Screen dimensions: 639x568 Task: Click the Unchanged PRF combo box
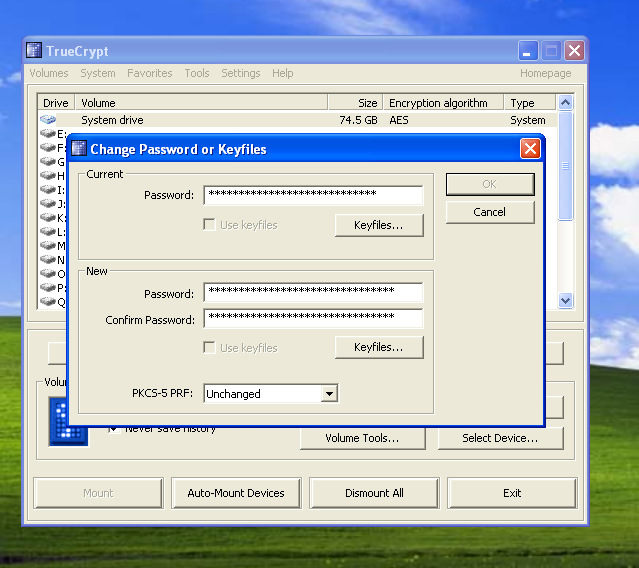[x=271, y=394]
